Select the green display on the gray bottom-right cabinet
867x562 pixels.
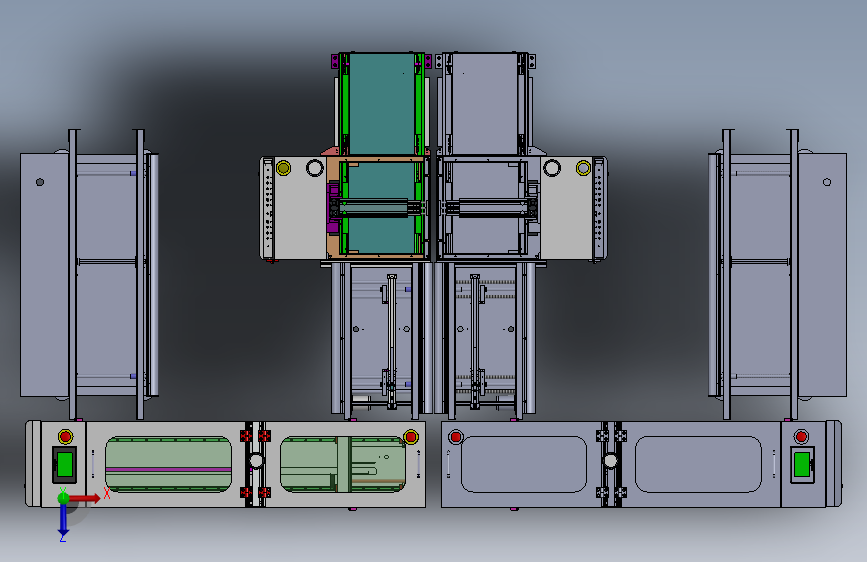tap(802, 464)
